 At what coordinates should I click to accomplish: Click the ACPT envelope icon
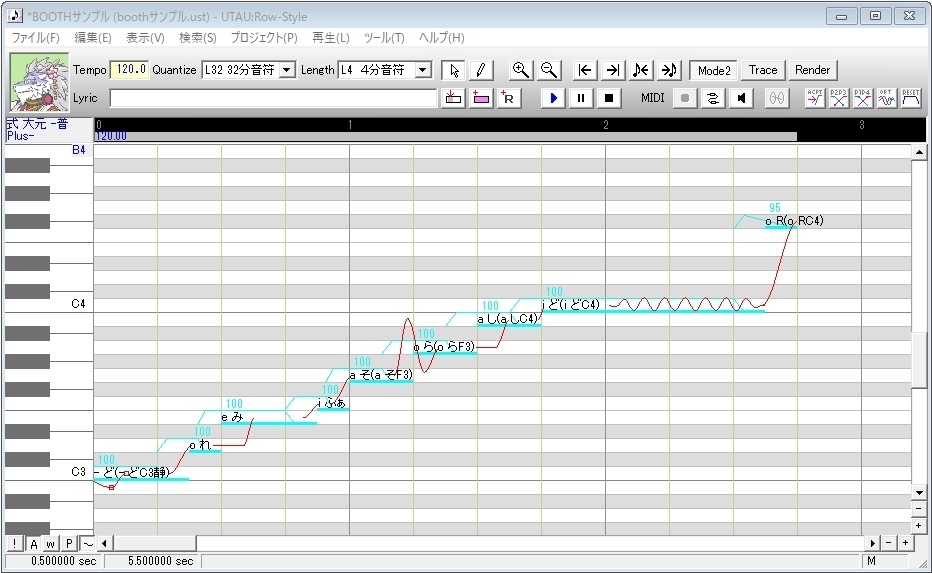(815, 98)
